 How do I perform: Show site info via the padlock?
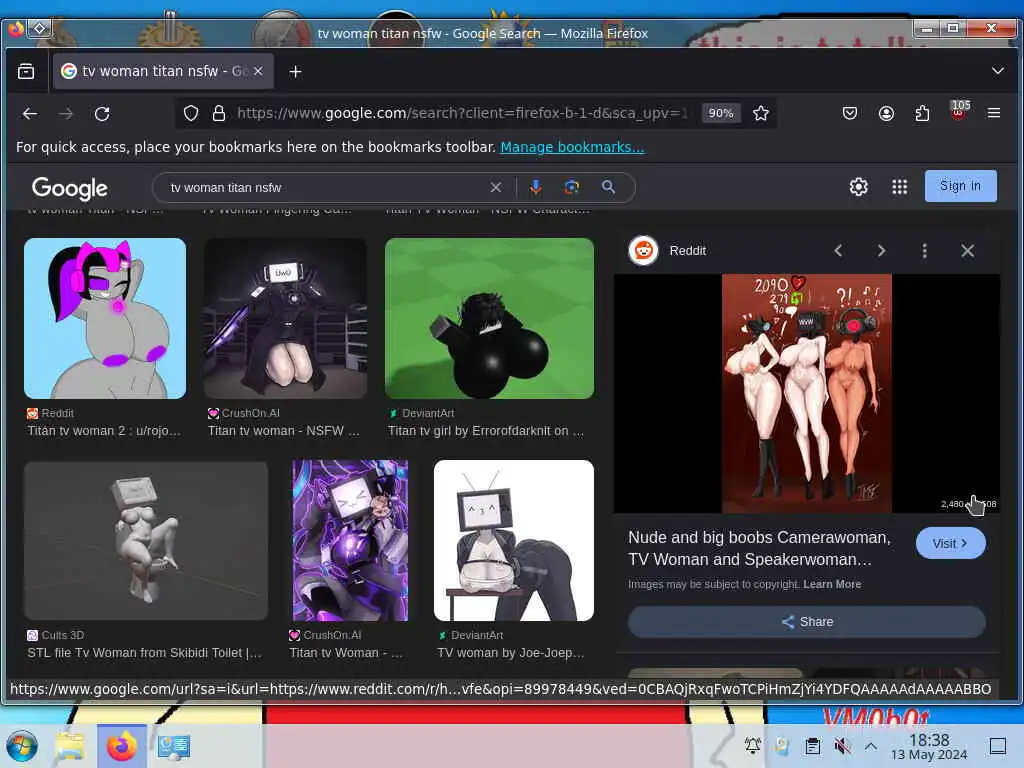tap(219, 113)
